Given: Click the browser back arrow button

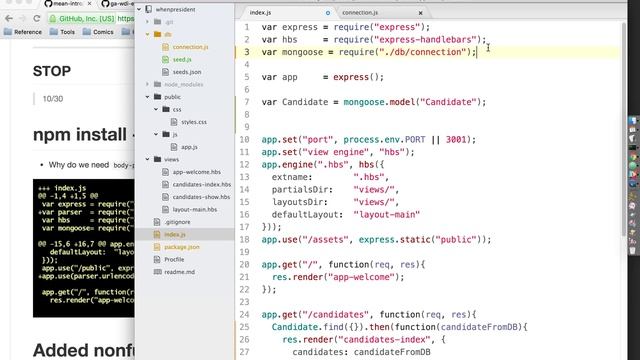Looking at the screenshot, I should (x=9, y=18).
